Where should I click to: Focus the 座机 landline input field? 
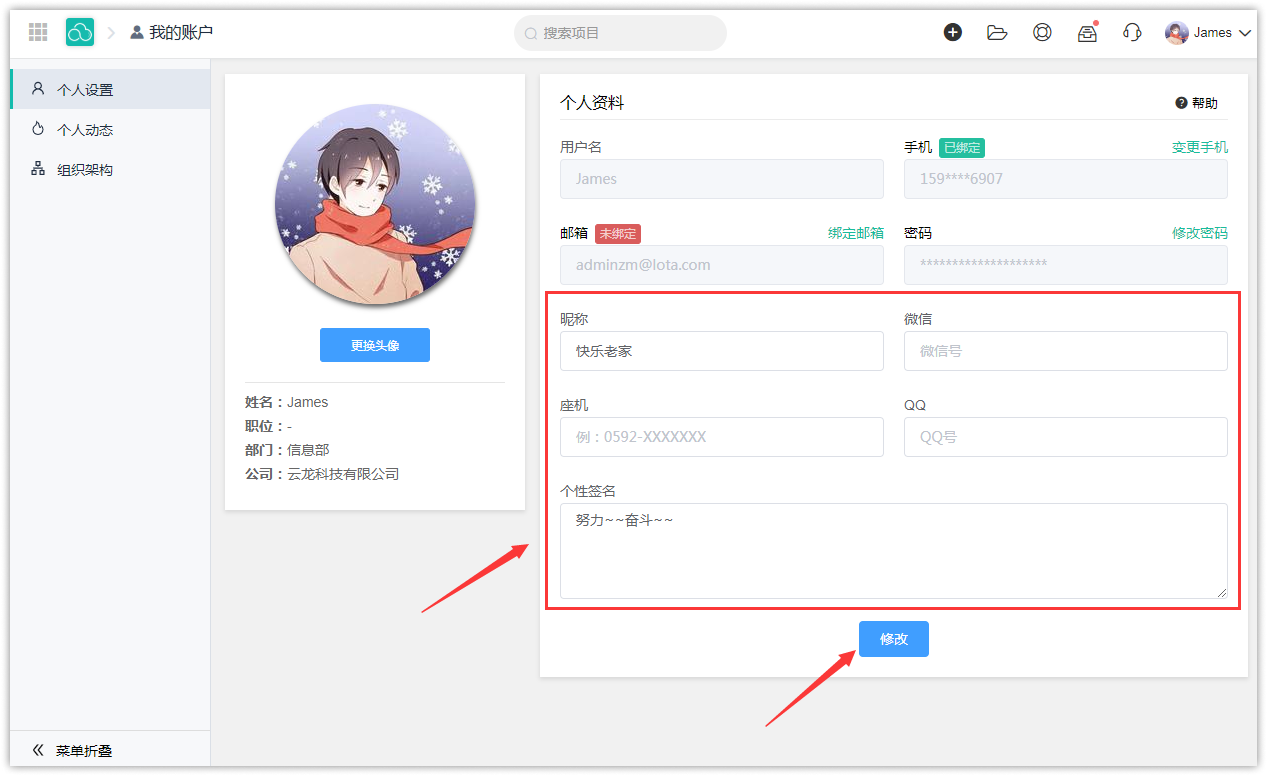722,437
